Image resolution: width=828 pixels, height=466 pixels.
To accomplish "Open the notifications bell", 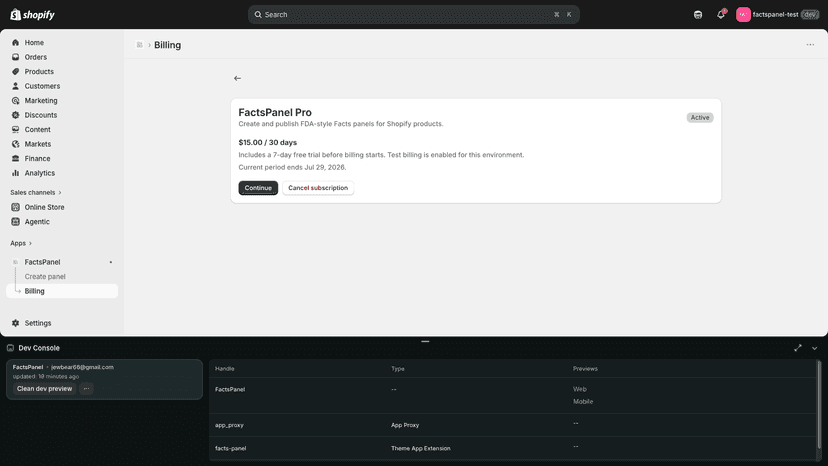I will tap(721, 14).
